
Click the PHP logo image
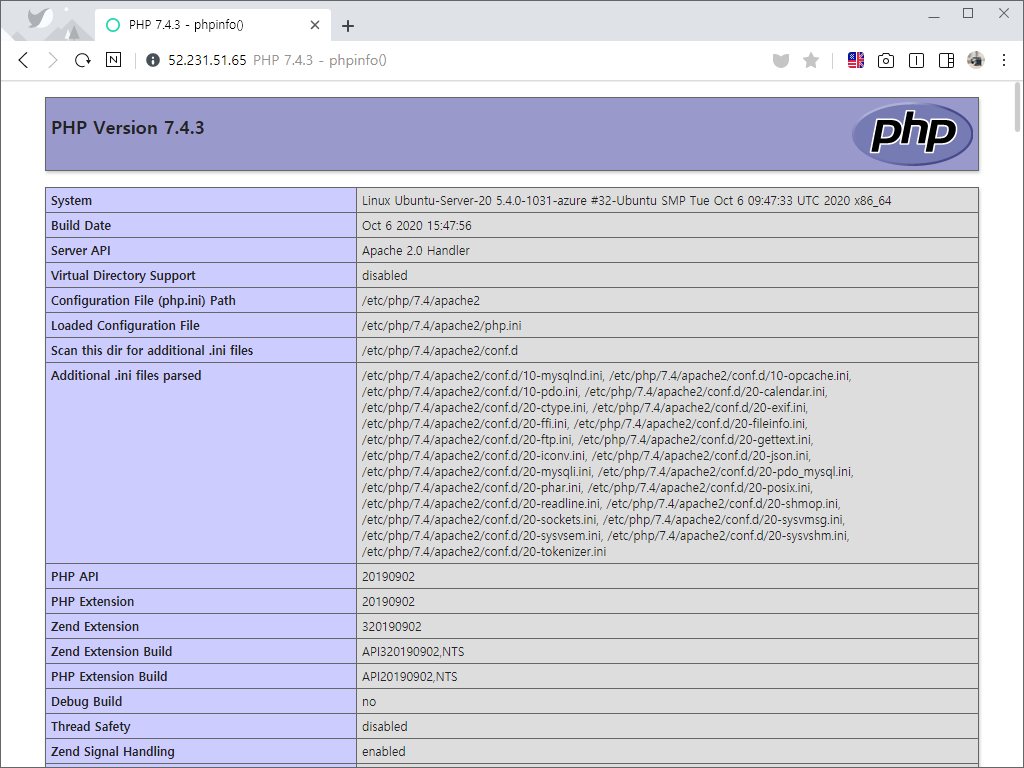coord(912,133)
